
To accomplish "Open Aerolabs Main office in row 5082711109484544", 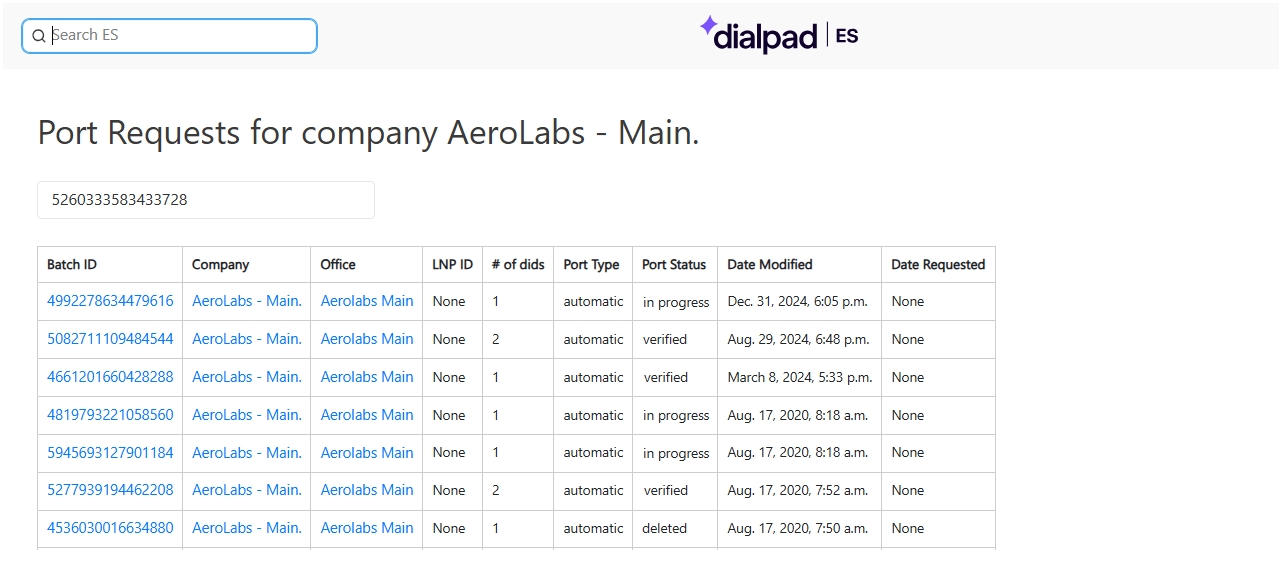I will click(367, 339).
